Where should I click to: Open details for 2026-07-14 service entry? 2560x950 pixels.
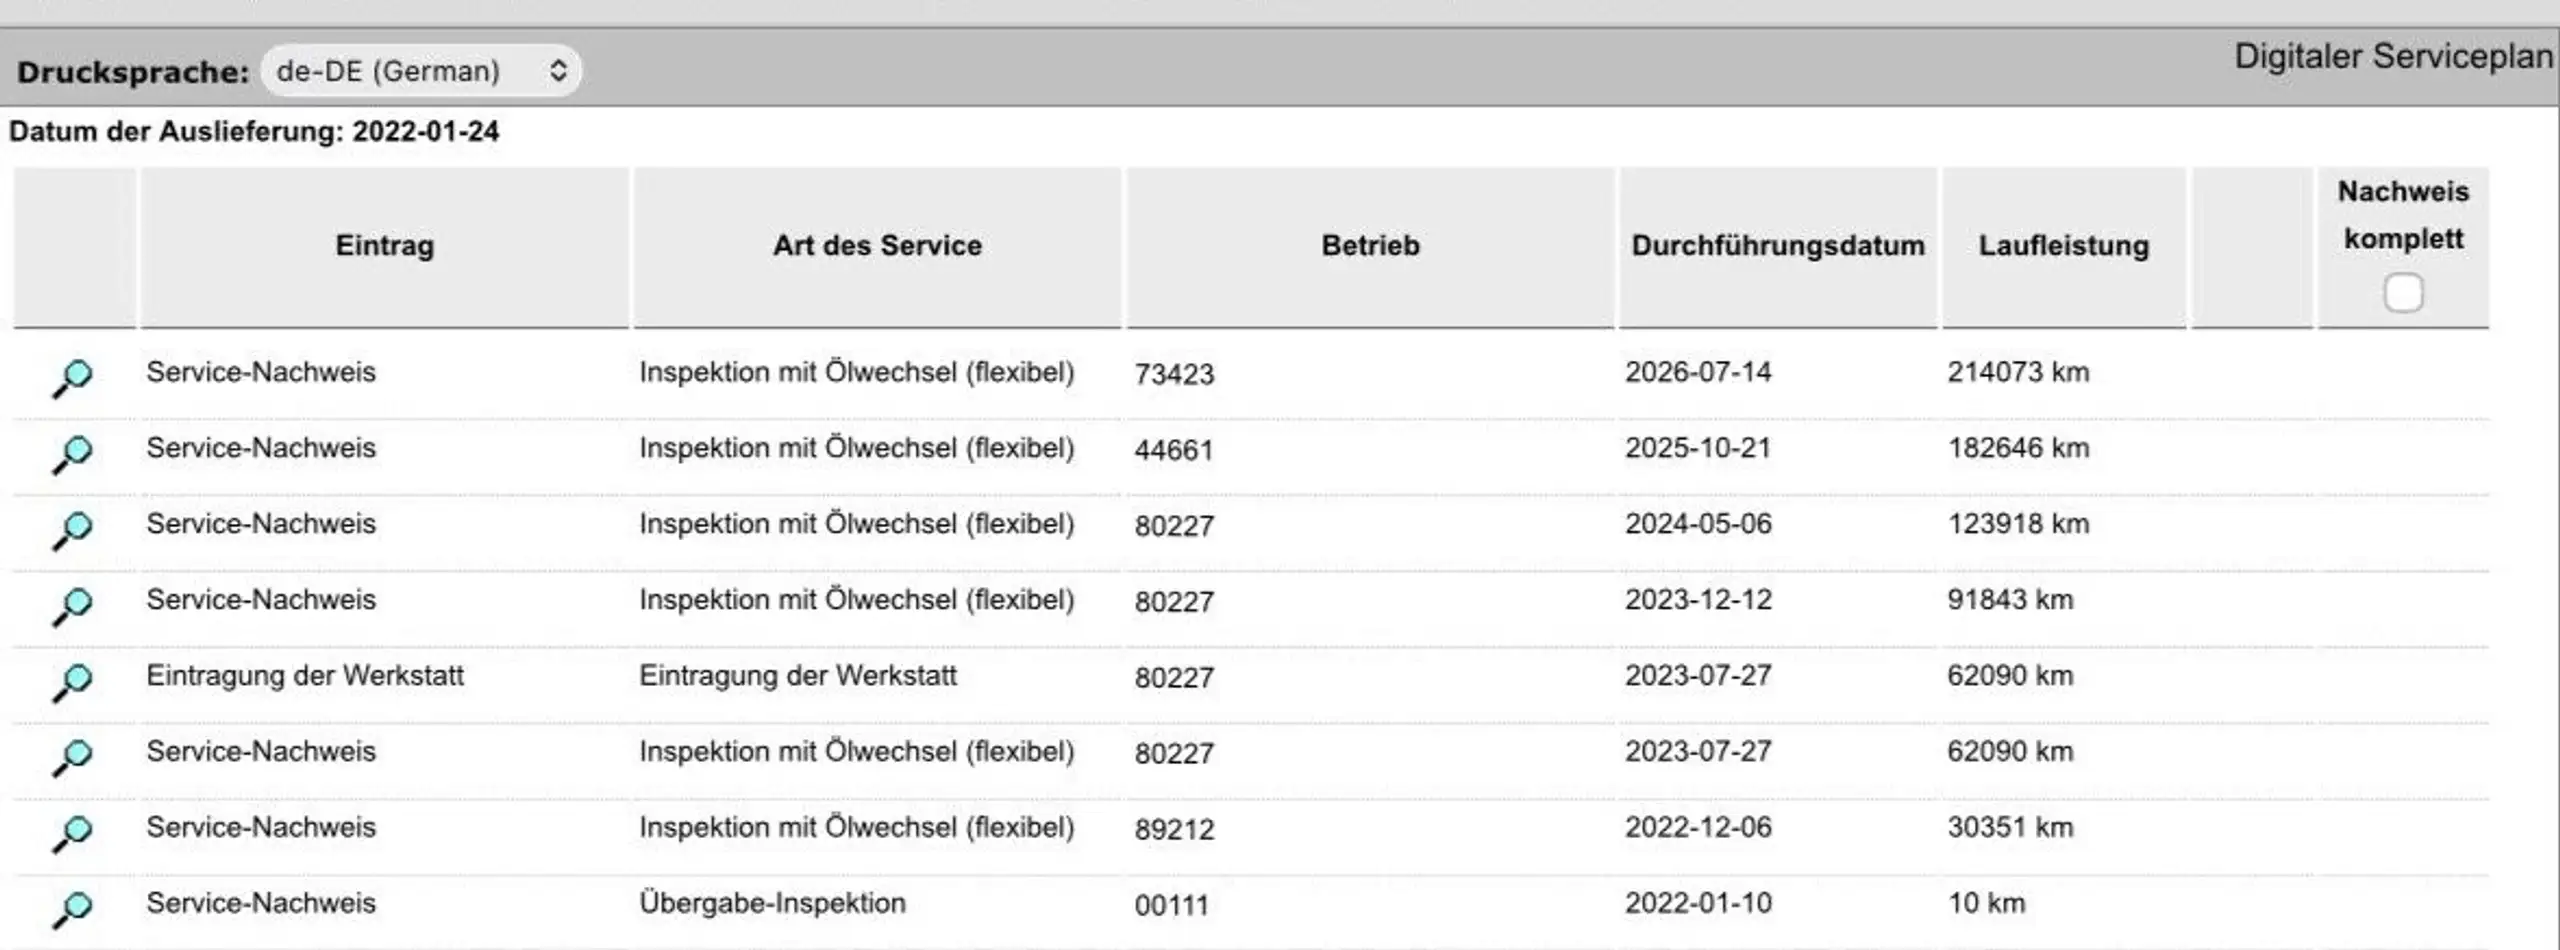click(x=72, y=379)
